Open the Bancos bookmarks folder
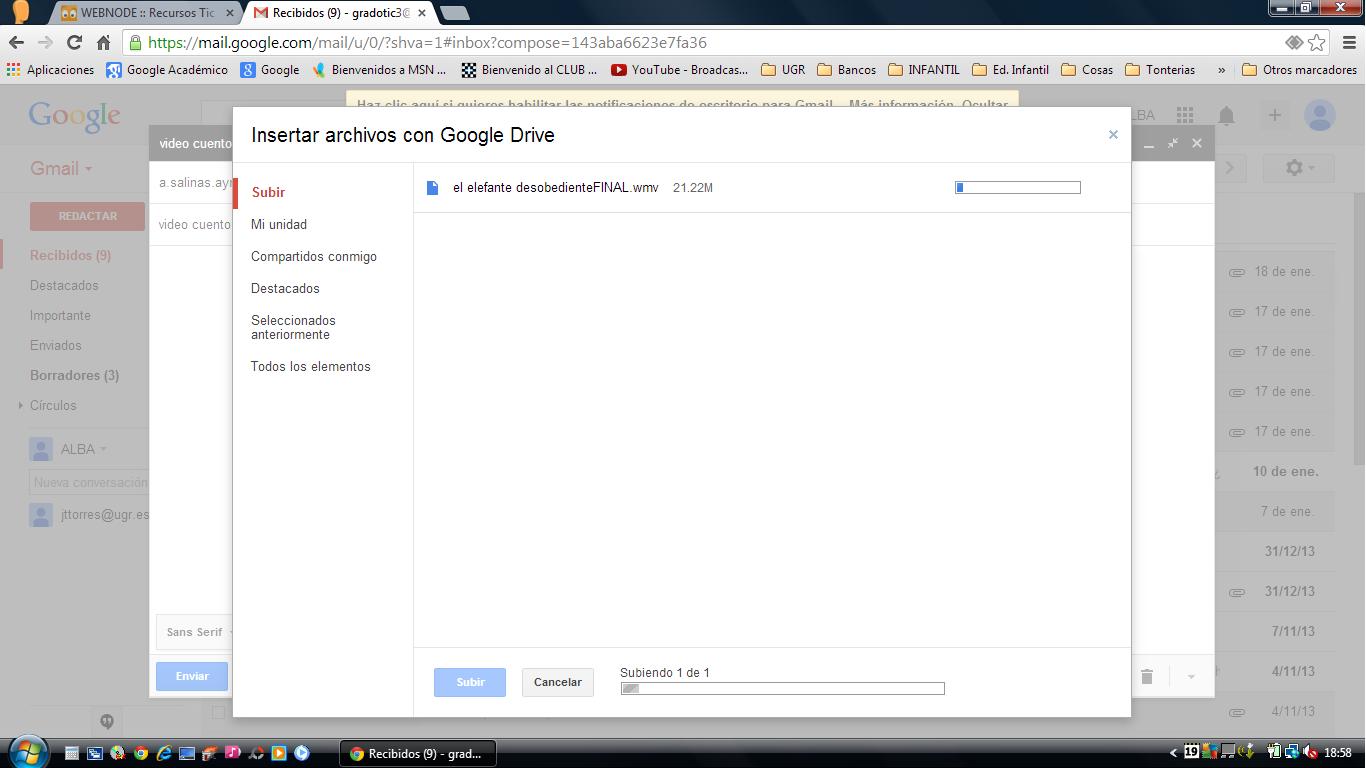Viewport: 1366px width, 768px height. (846, 70)
